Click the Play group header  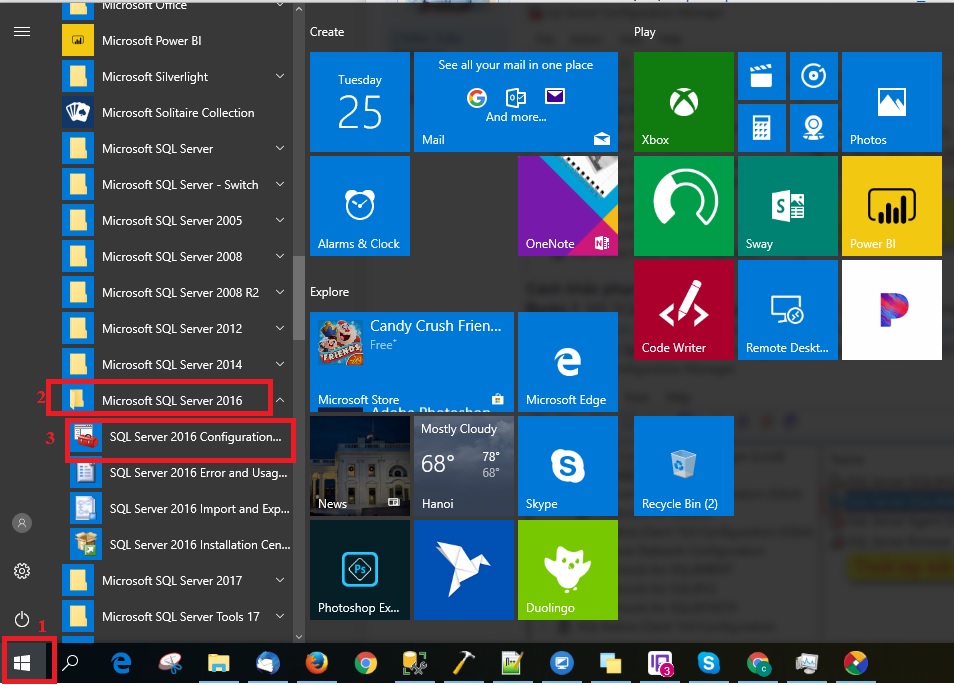coord(644,32)
